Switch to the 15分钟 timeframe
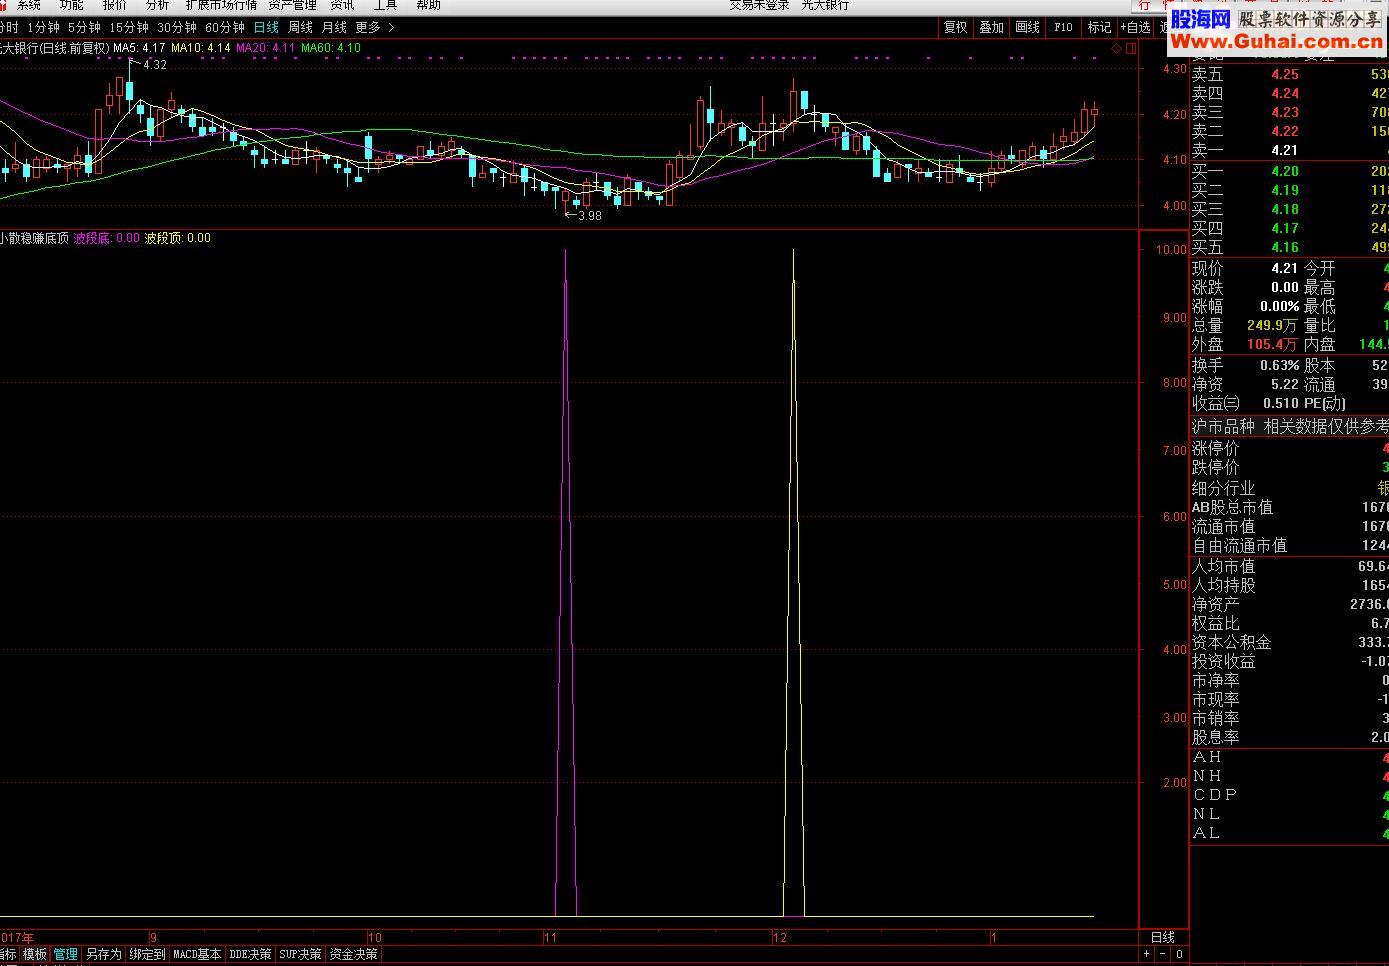1389x966 pixels. click(x=128, y=28)
